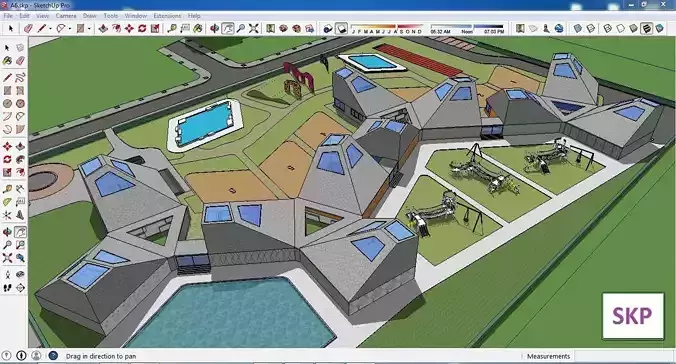Pick the Freehand tool in left toolbar
This screenshot has width=676, height=364.
[20, 78]
